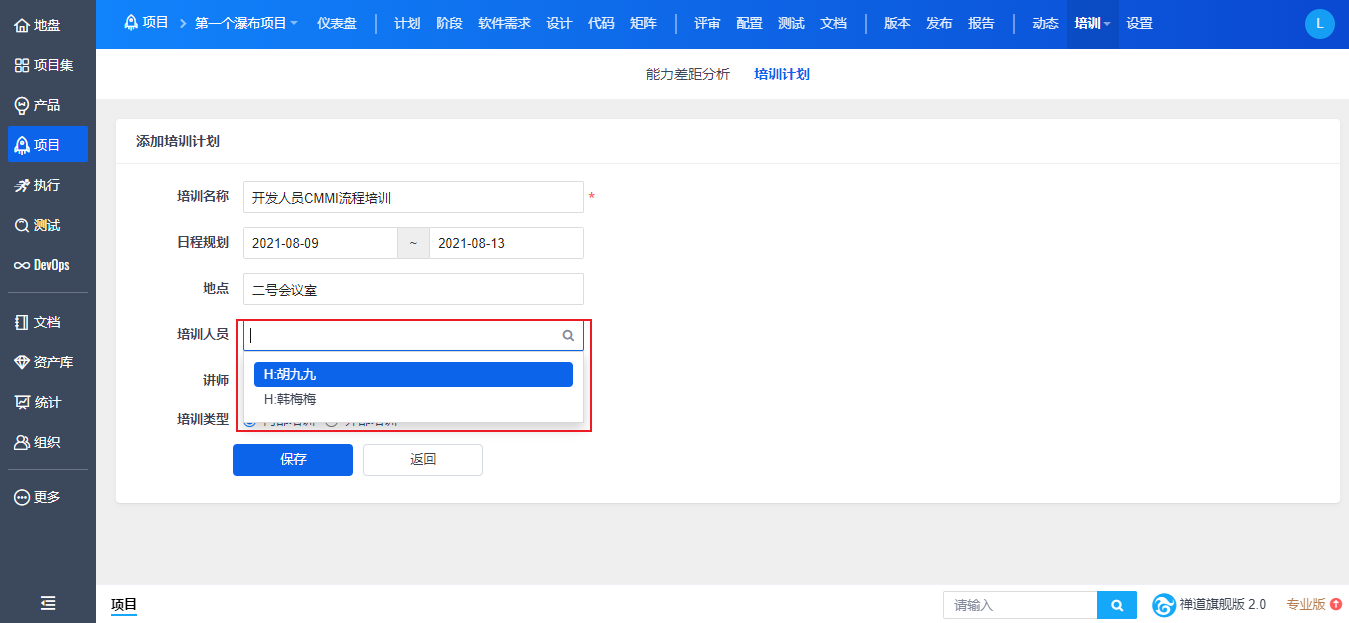Open the 评审 menu item
The image size is (1349, 623).
pos(707,23)
